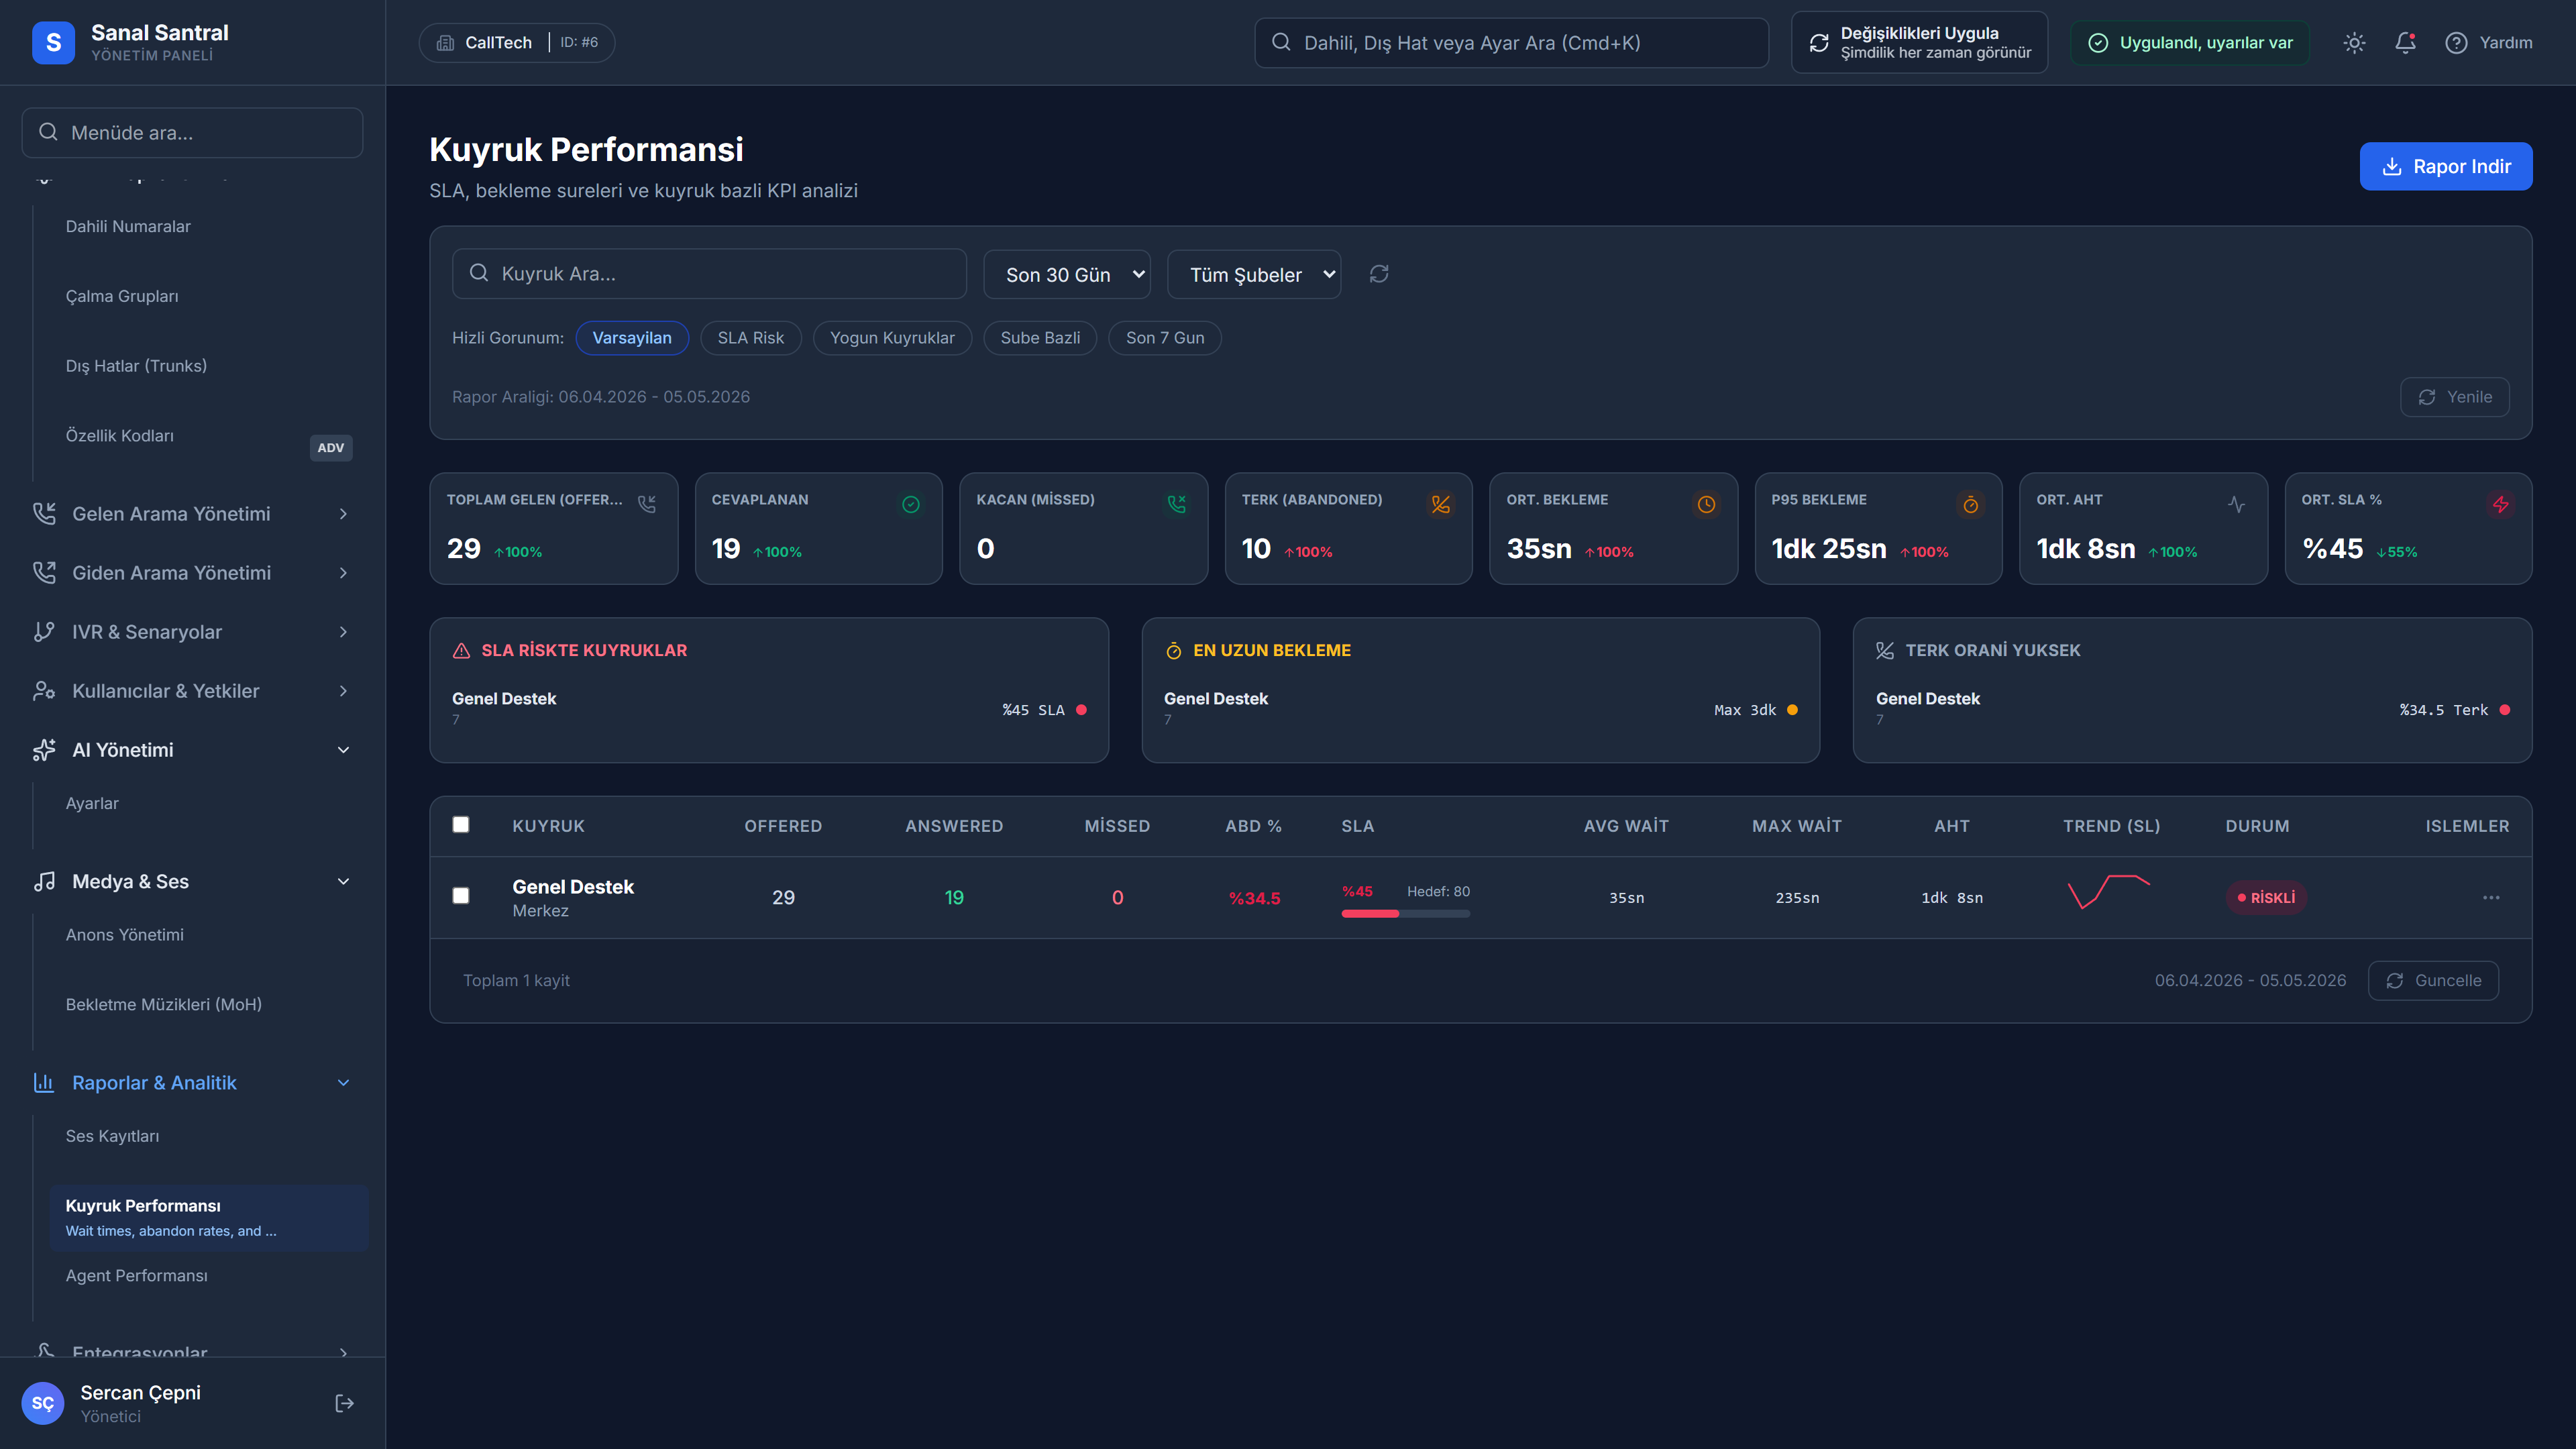Viewport: 2576px width, 1449px height.
Task: Click the trend sparkline for Genel Destek
Action: tap(2108, 891)
